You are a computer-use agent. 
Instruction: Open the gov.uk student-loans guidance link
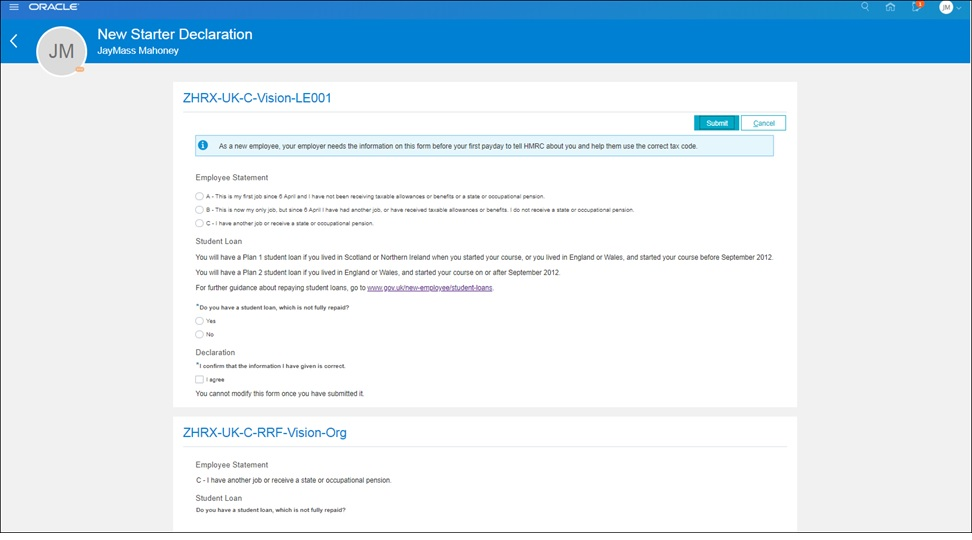pos(430,288)
